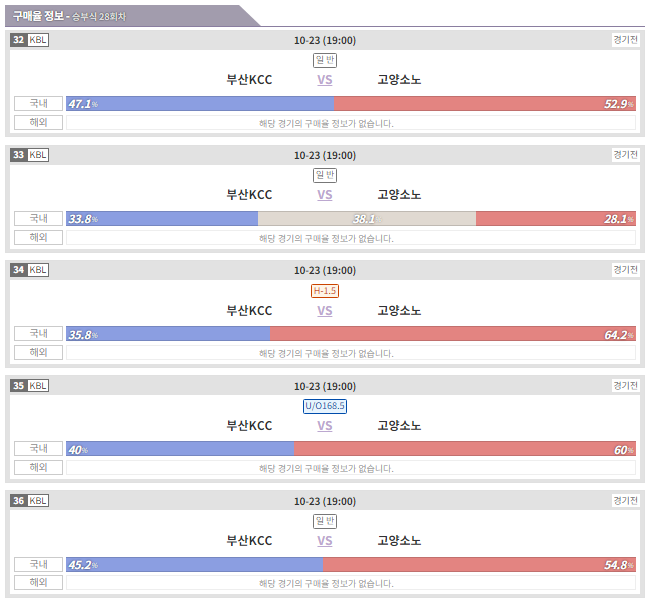
Task: Select the 국내 label in match 32
Action: 38,103
